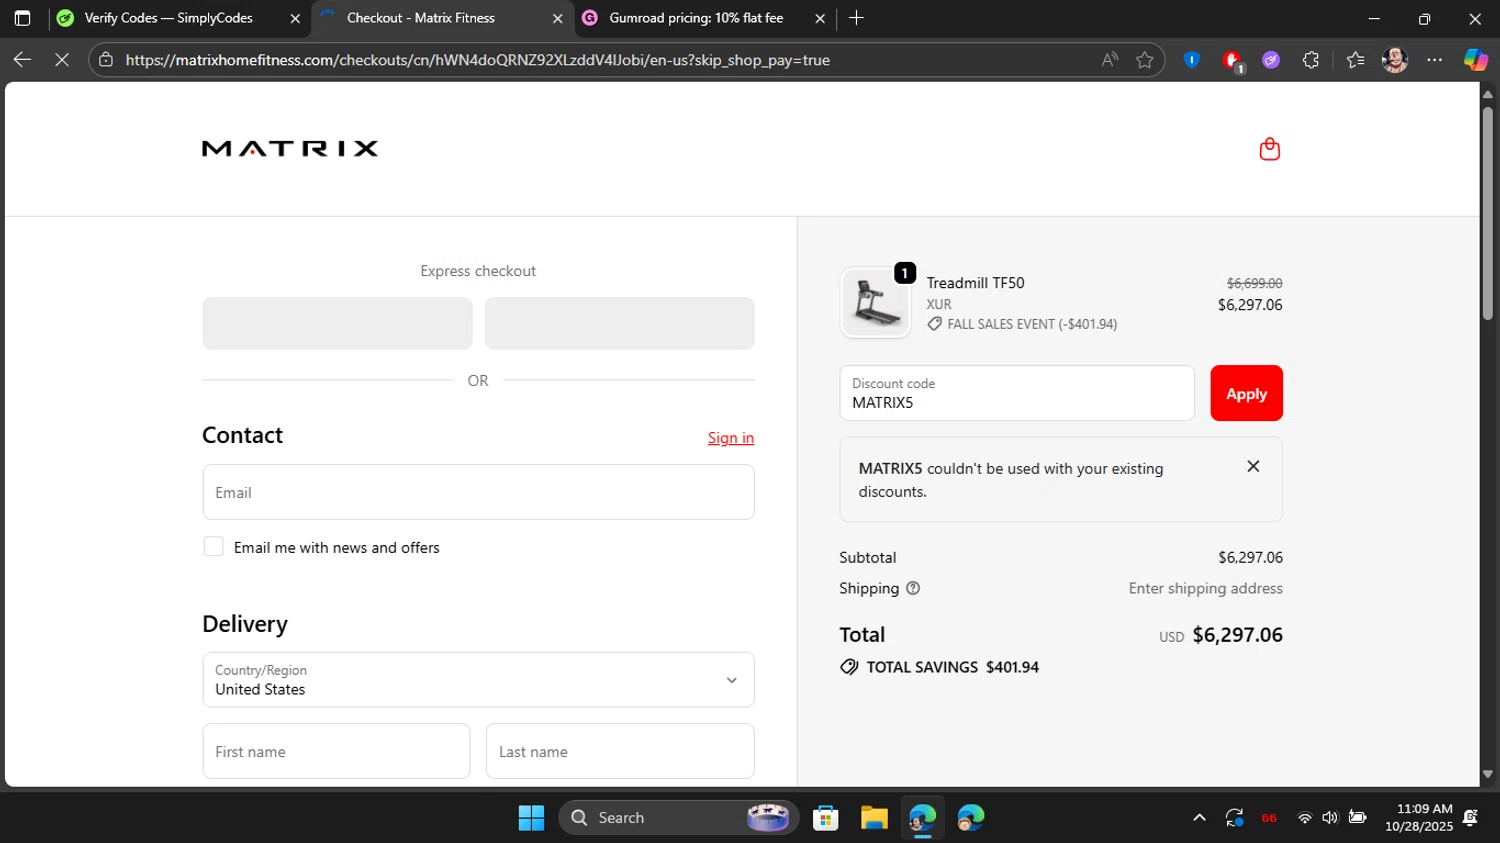Open the notifications bell tray icon
This screenshot has width=1500, height=843.
[1470, 818]
